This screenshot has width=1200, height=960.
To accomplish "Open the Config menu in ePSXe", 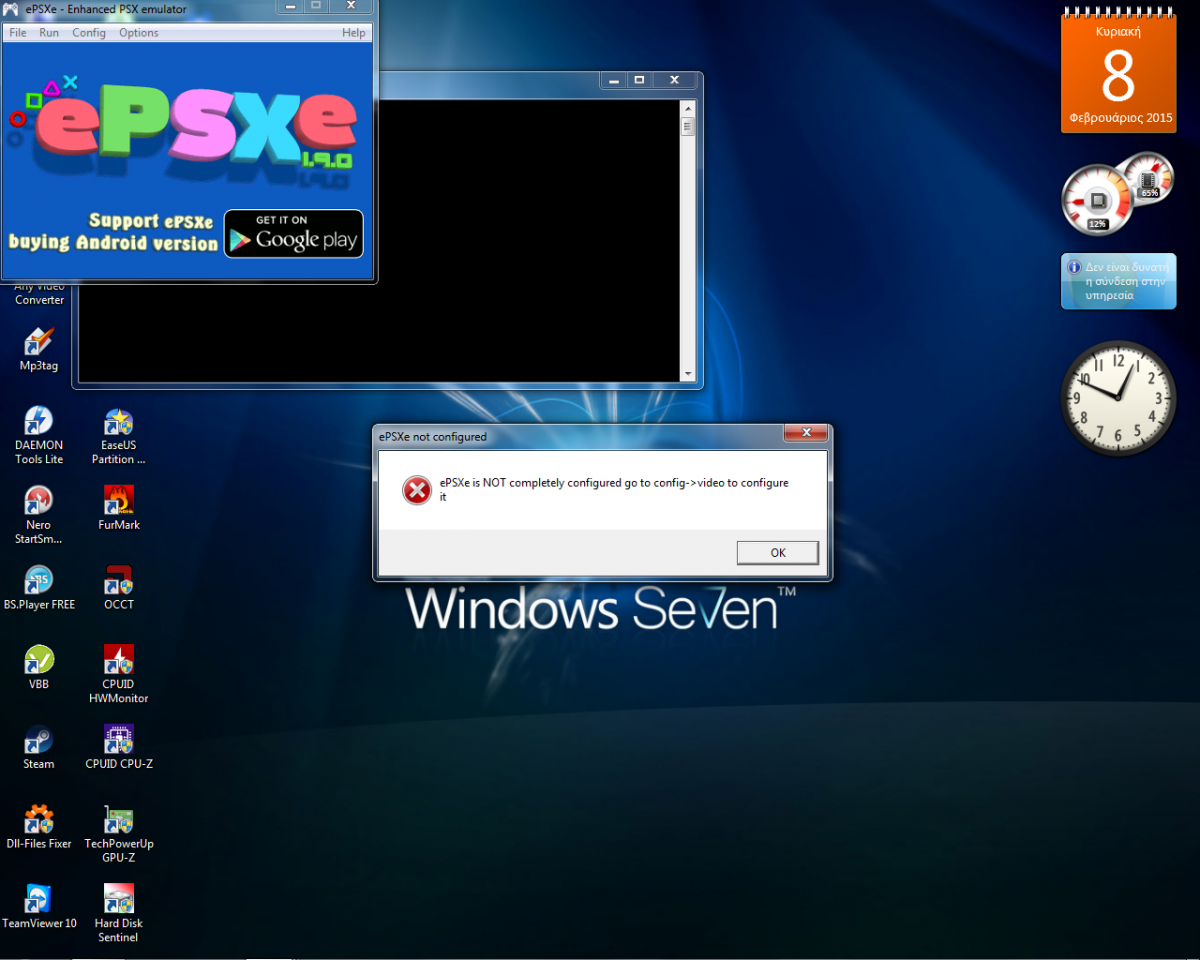I will pyautogui.click(x=89, y=33).
